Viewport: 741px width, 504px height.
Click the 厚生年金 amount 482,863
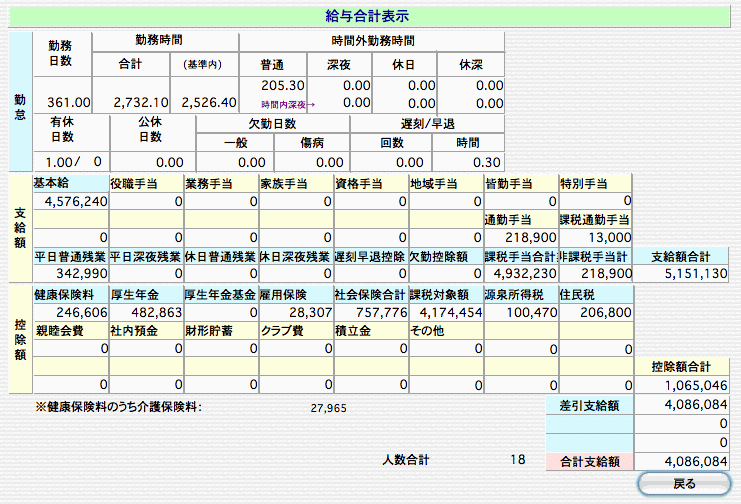145,312
